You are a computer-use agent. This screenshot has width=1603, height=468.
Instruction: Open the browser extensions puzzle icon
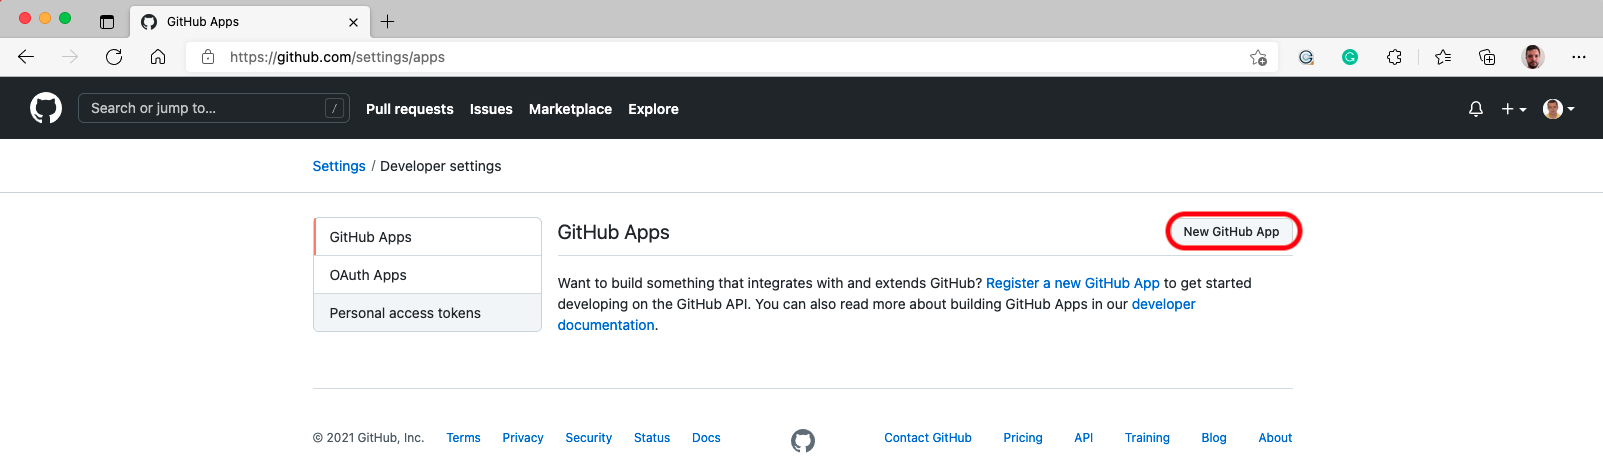1394,57
